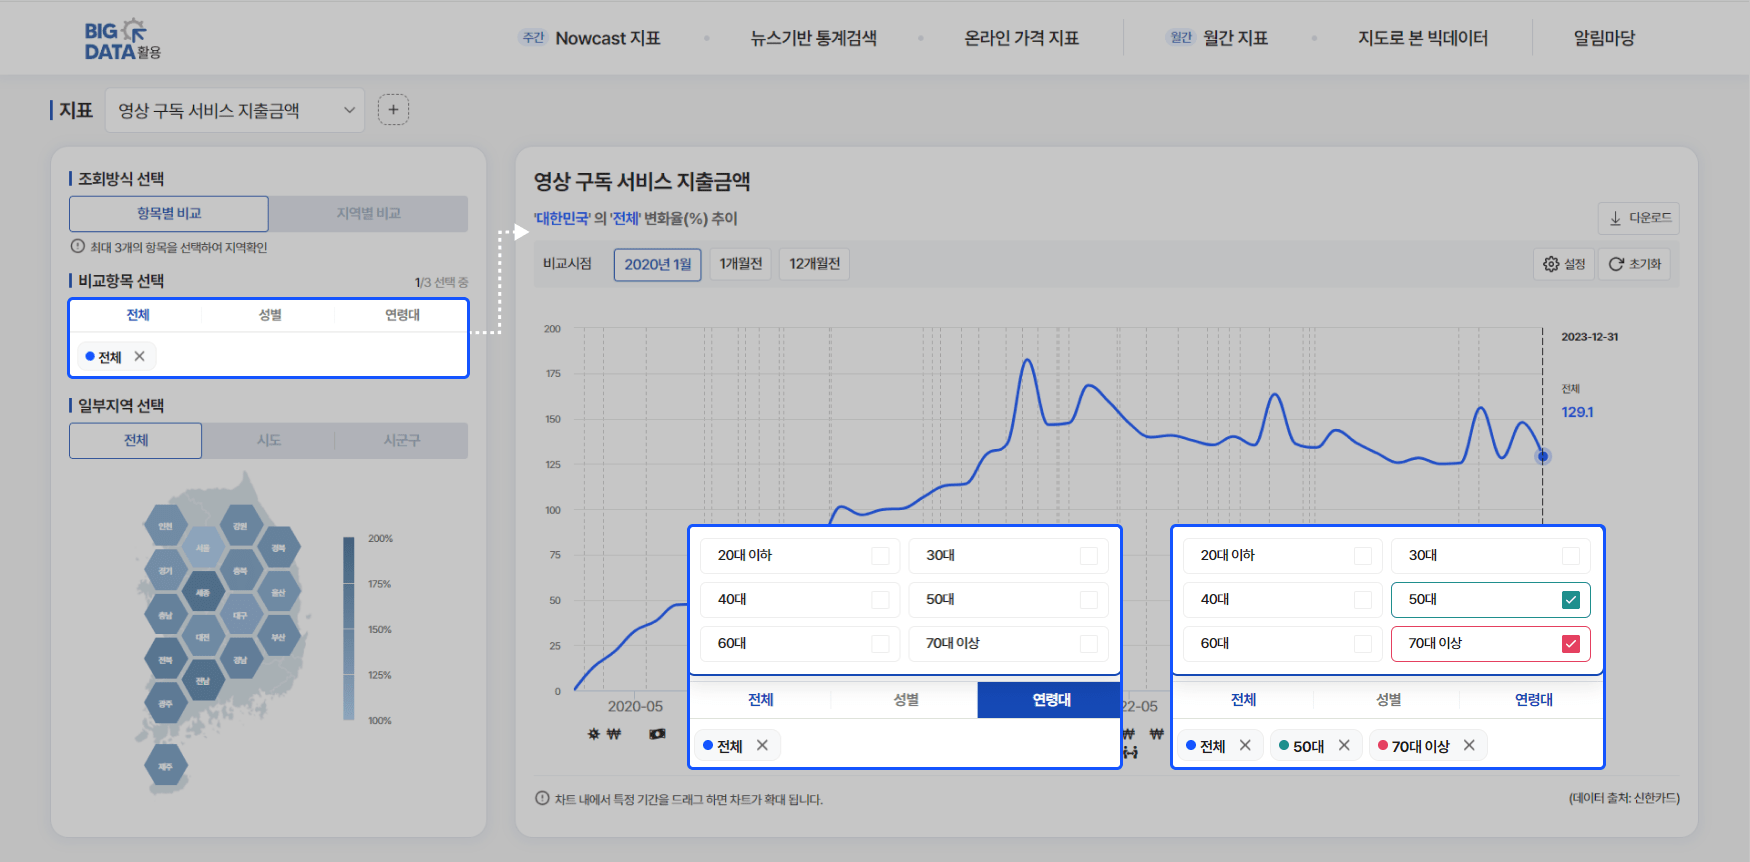The image size is (1750, 862).
Task: Select the highlighted 연령대 tab
Action: (1050, 700)
